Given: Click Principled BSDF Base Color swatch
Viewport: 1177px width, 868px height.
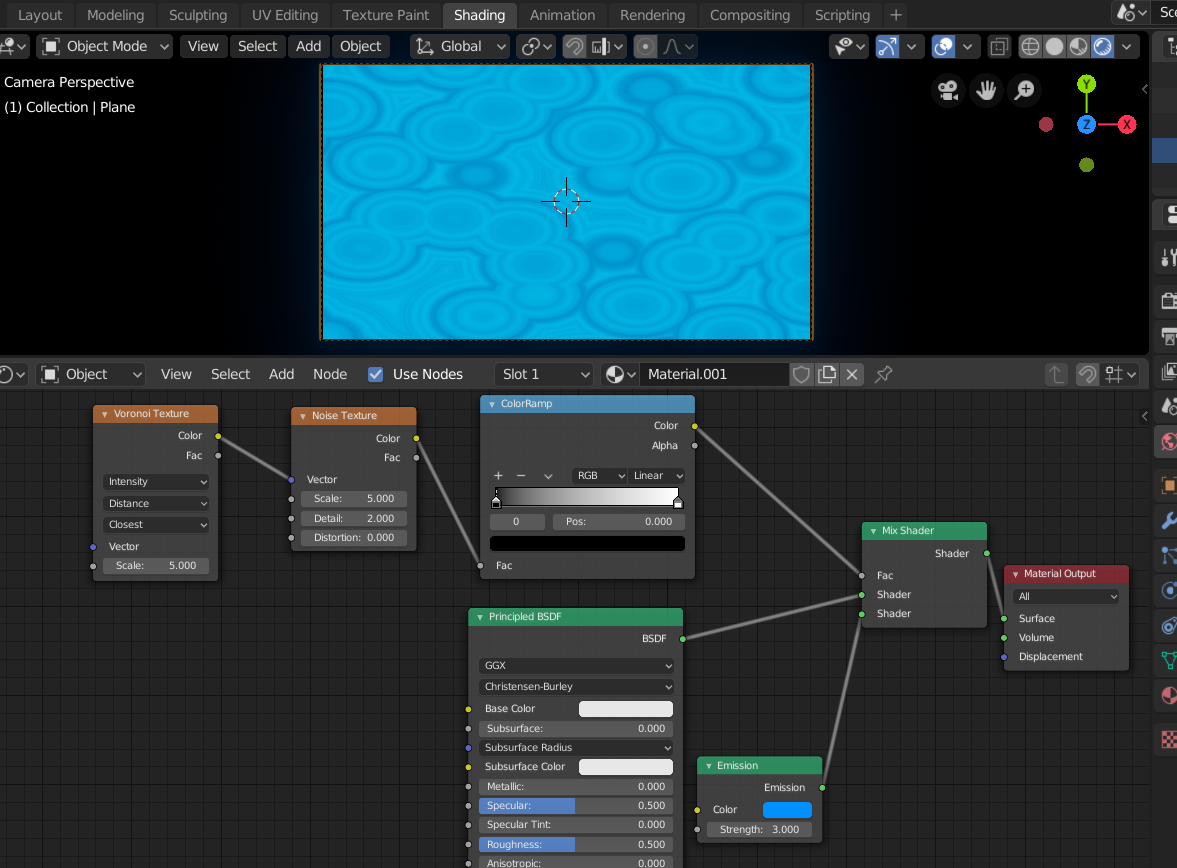Looking at the screenshot, I should (625, 709).
